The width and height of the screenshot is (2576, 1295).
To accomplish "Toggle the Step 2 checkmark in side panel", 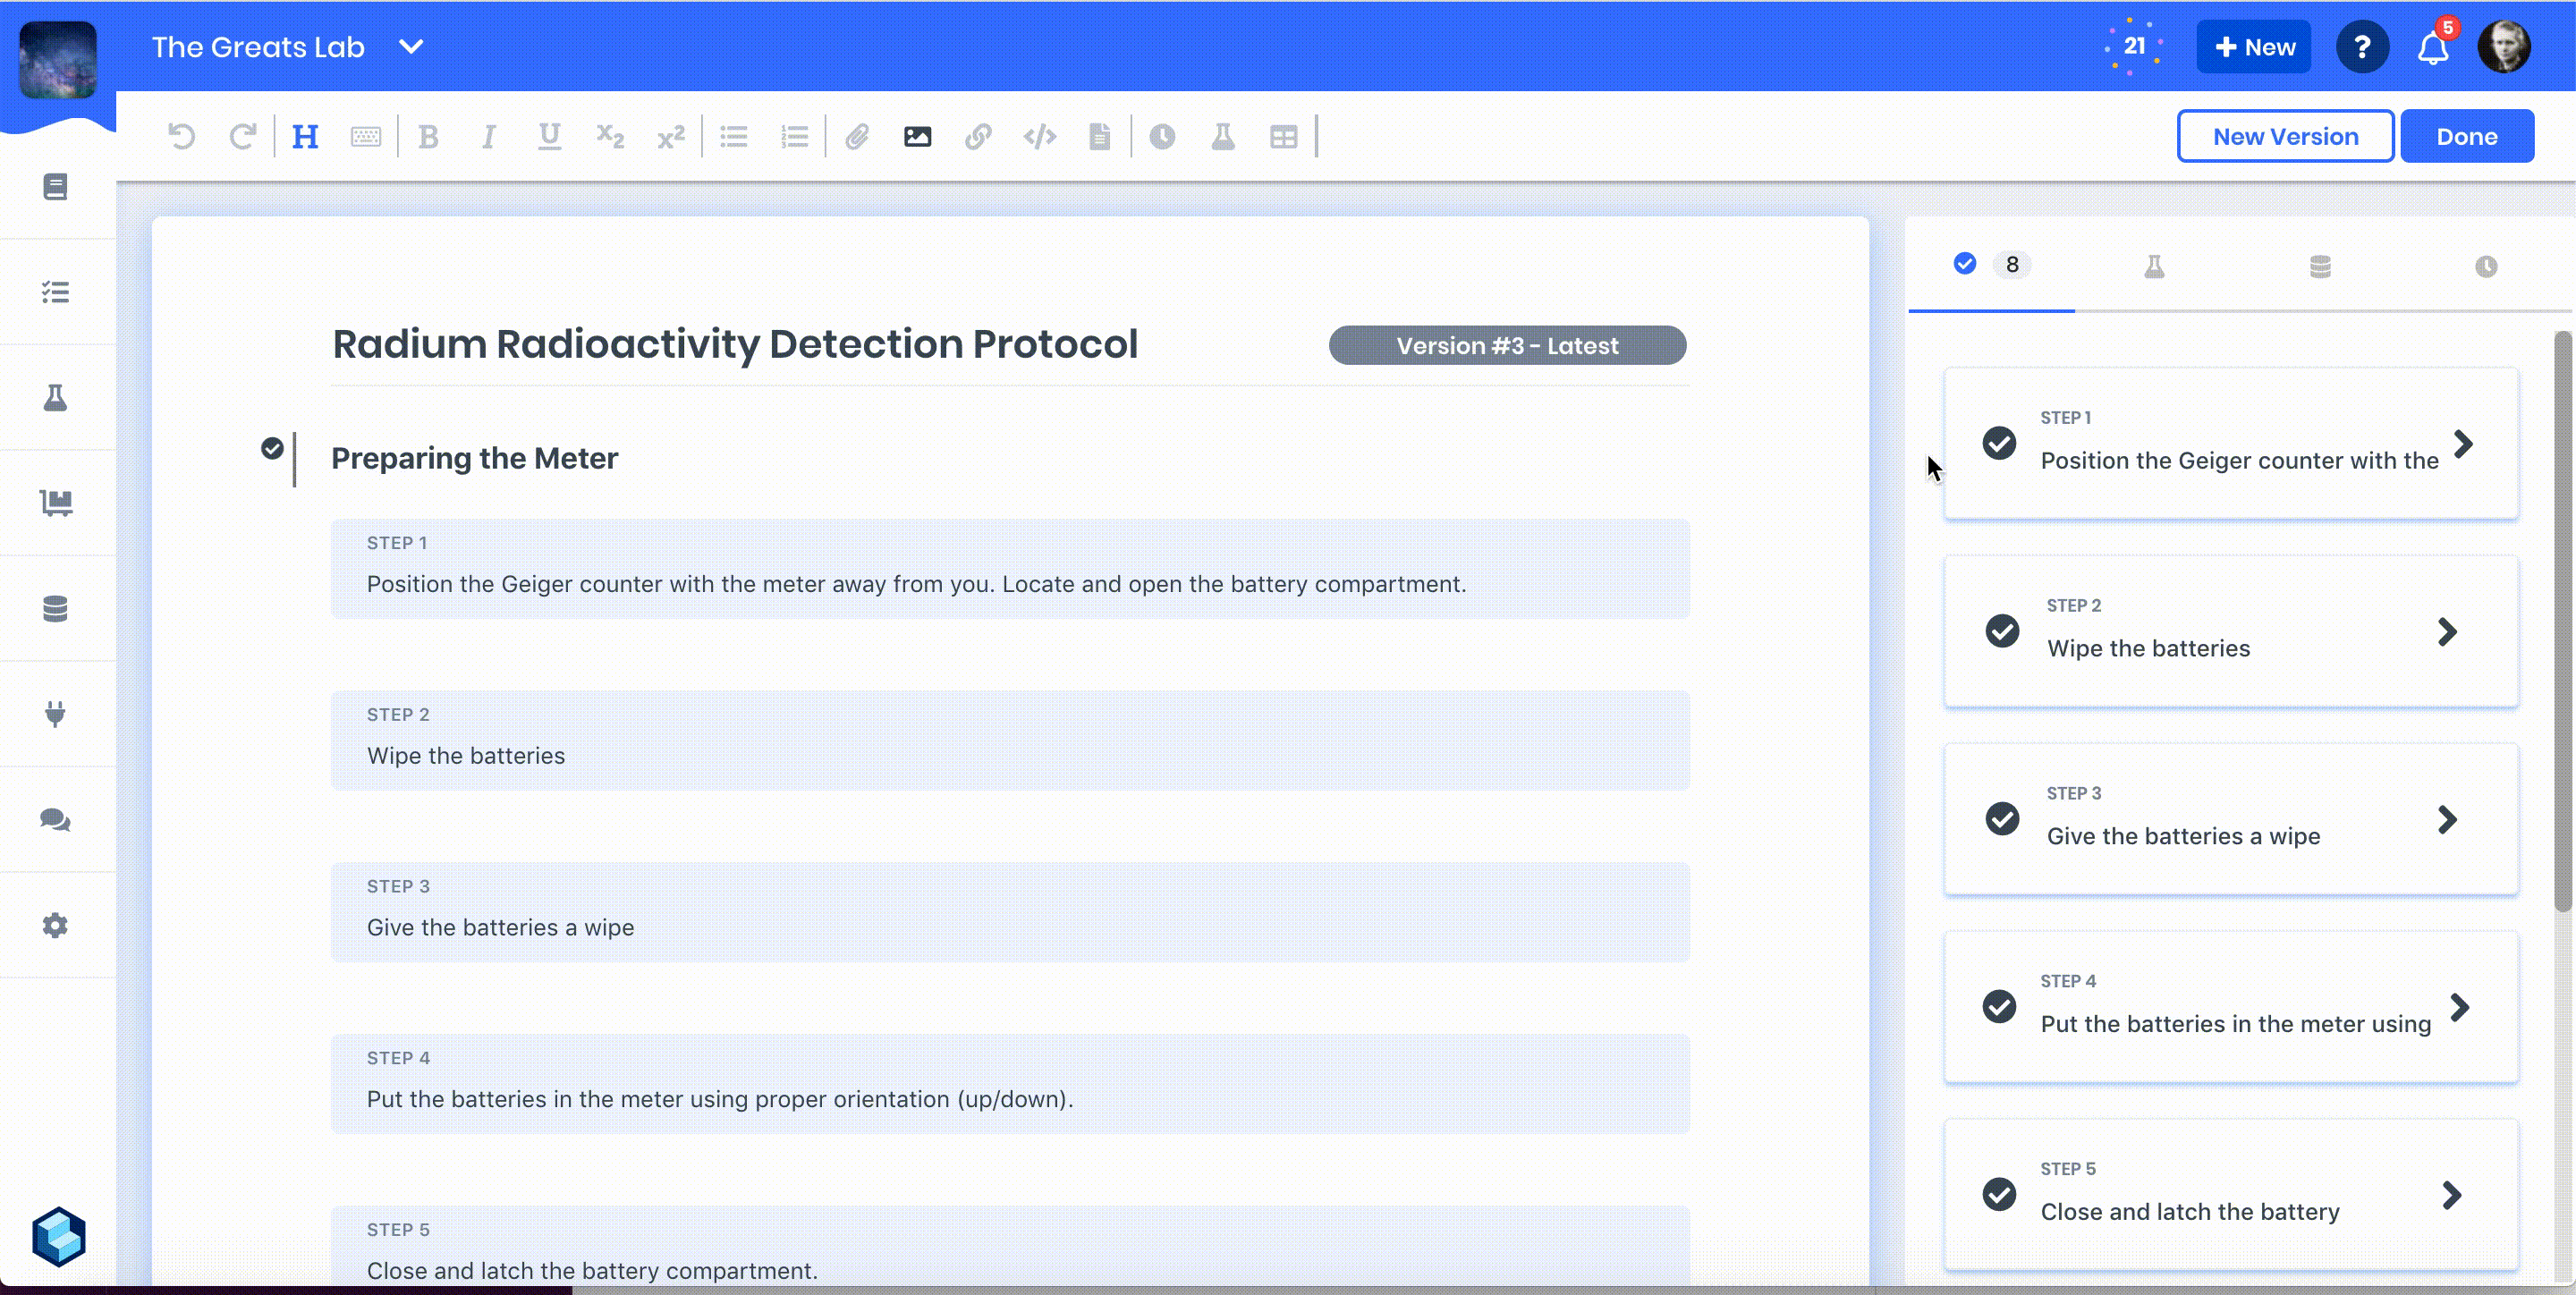I will pyautogui.click(x=2002, y=631).
